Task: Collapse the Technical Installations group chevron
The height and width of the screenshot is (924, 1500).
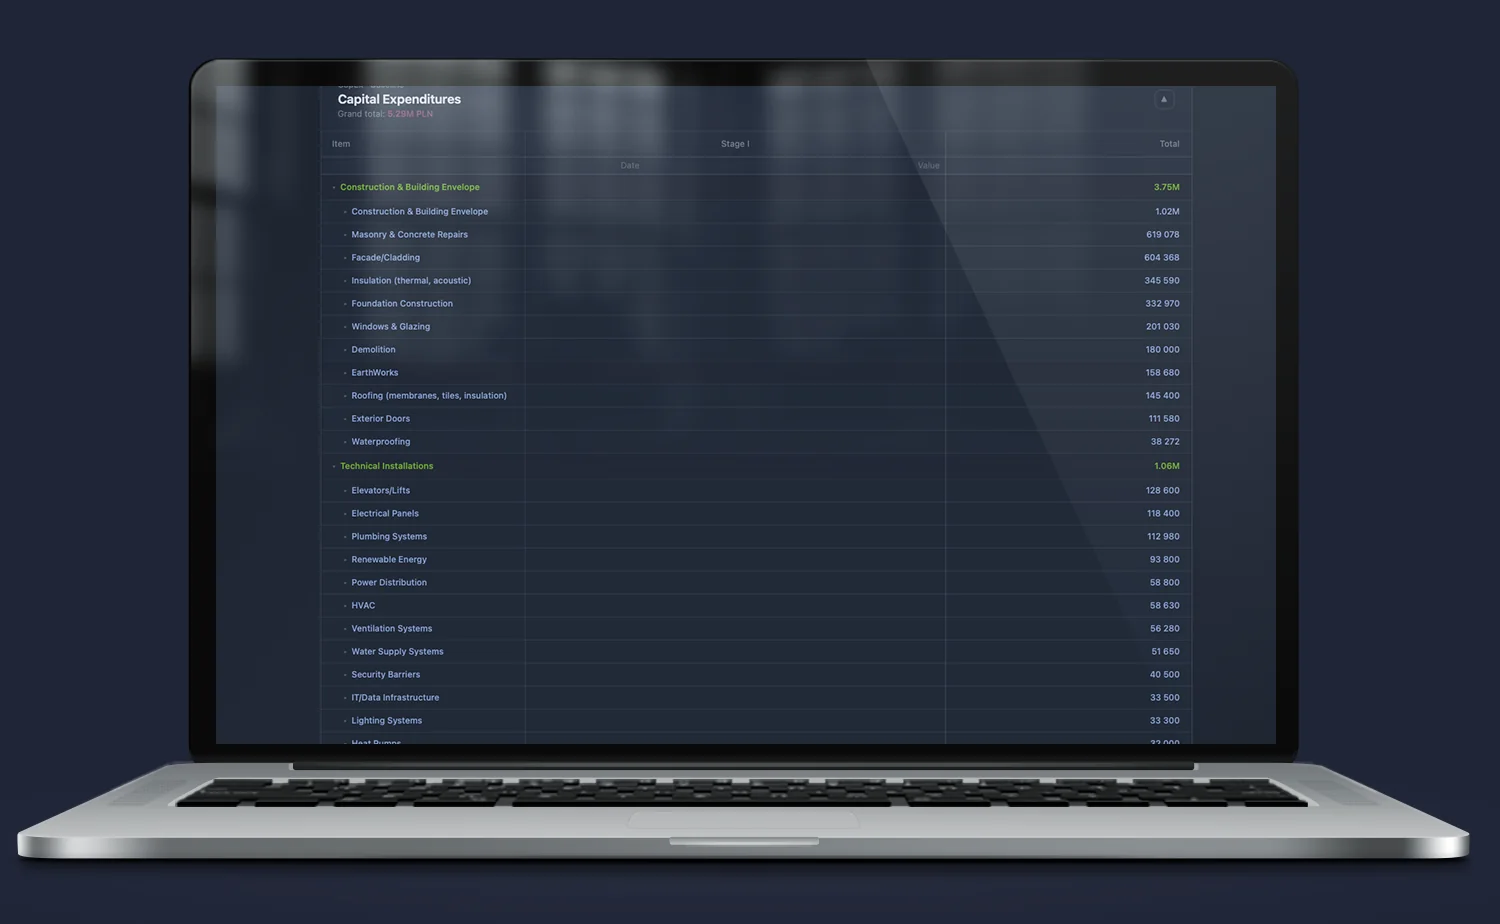Action: [334, 466]
